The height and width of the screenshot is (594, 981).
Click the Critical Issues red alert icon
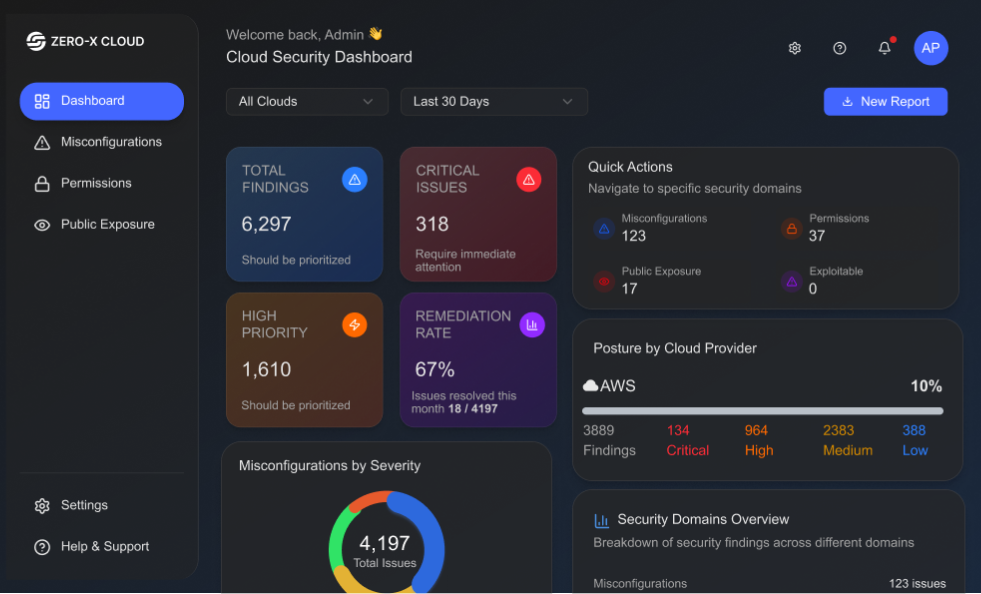click(529, 180)
